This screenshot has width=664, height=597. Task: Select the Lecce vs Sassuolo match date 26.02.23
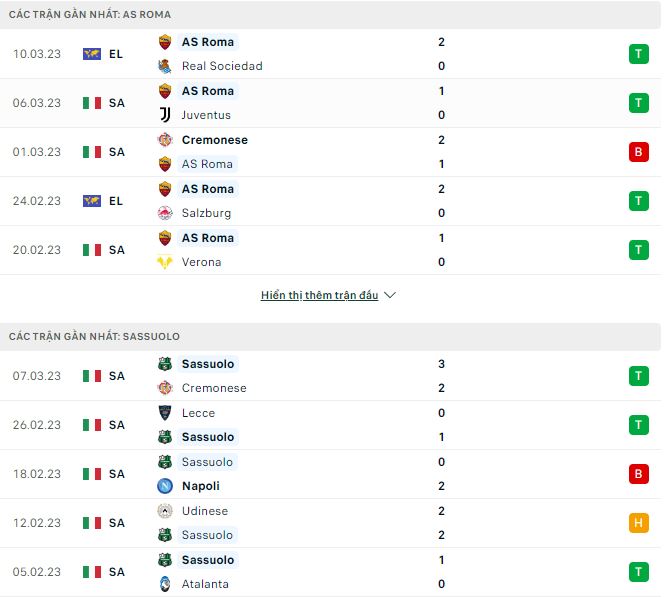(39, 425)
